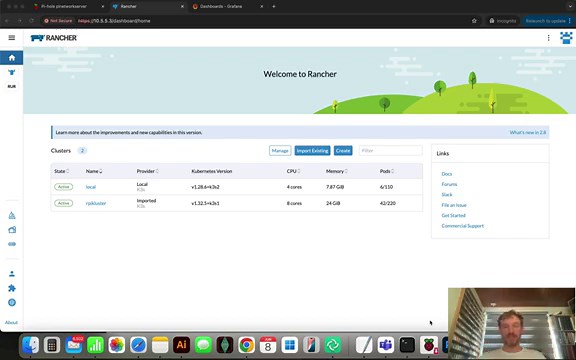
Task: Open the Slack link
Action: pyautogui.click(x=447, y=195)
